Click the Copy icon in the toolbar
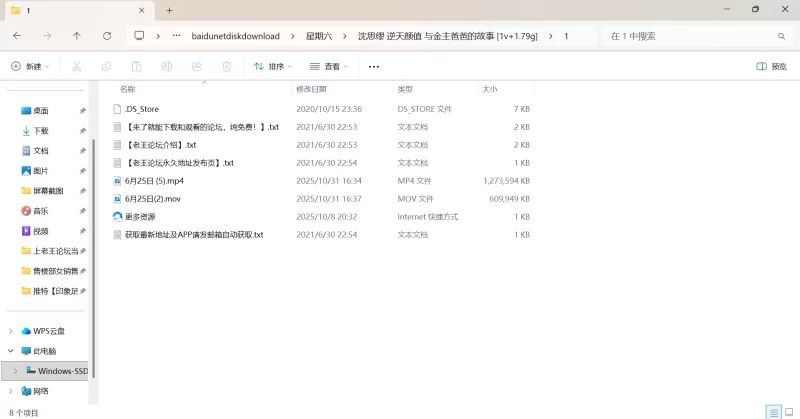The height and width of the screenshot is (419, 800). tap(107, 66)
